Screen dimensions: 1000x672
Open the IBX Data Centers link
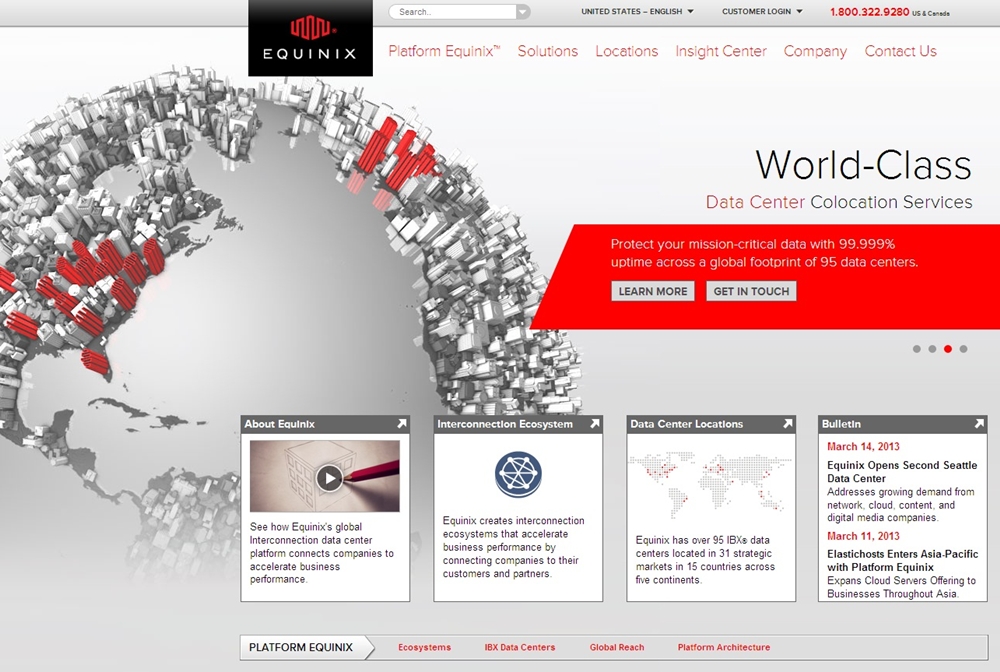(x=519, y=647)
